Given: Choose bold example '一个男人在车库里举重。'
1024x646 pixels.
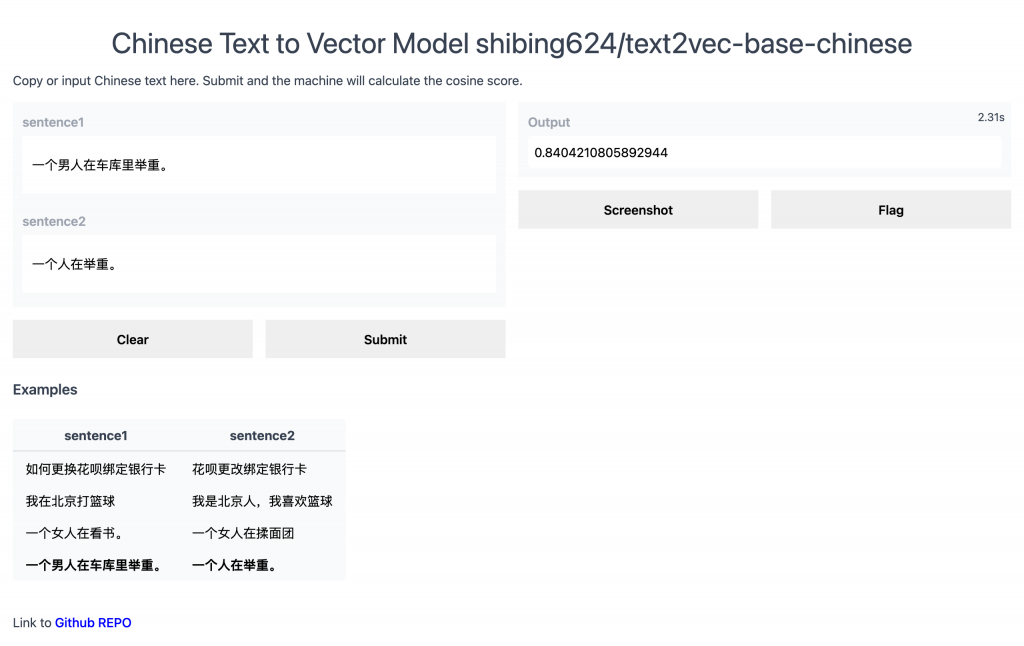Looking at the screenshot, I should tap(94, 565).
